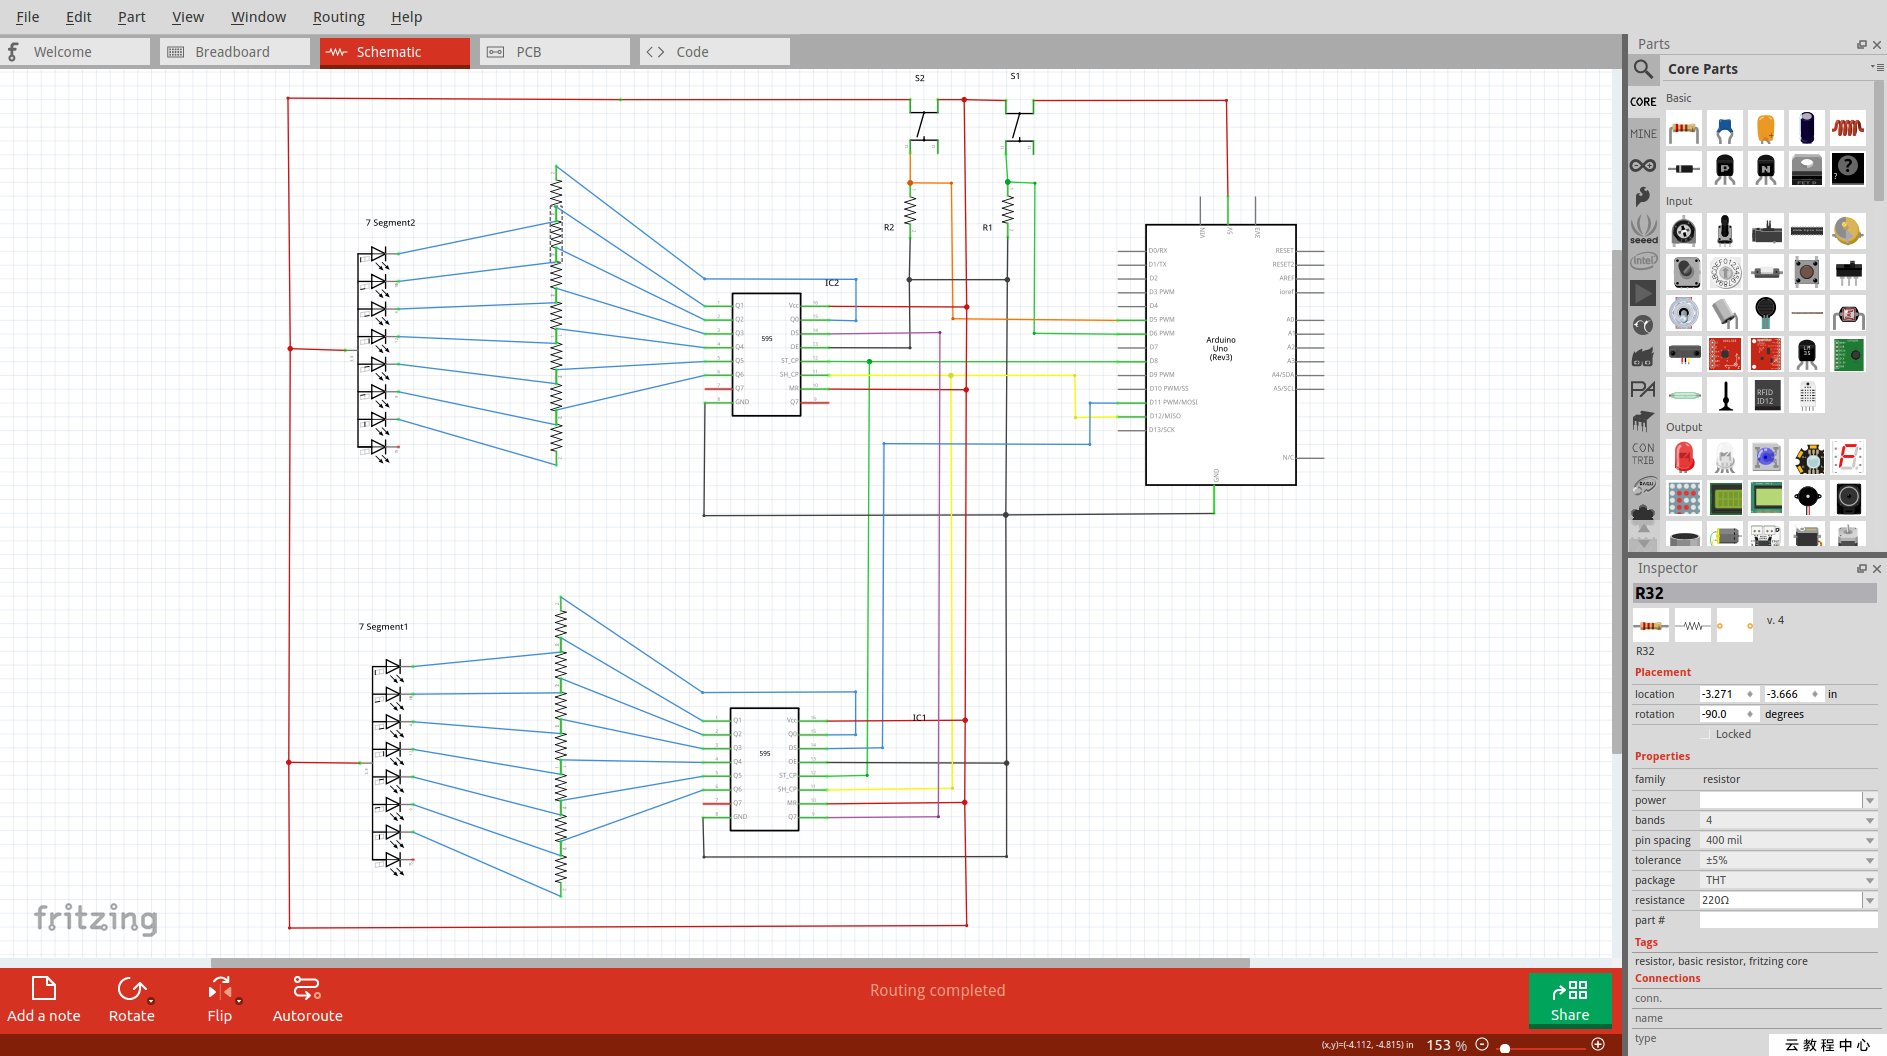Viewport: 1887px width, 1056px height.
Task: Add a note to the sketch
Action: click(44, 999)
